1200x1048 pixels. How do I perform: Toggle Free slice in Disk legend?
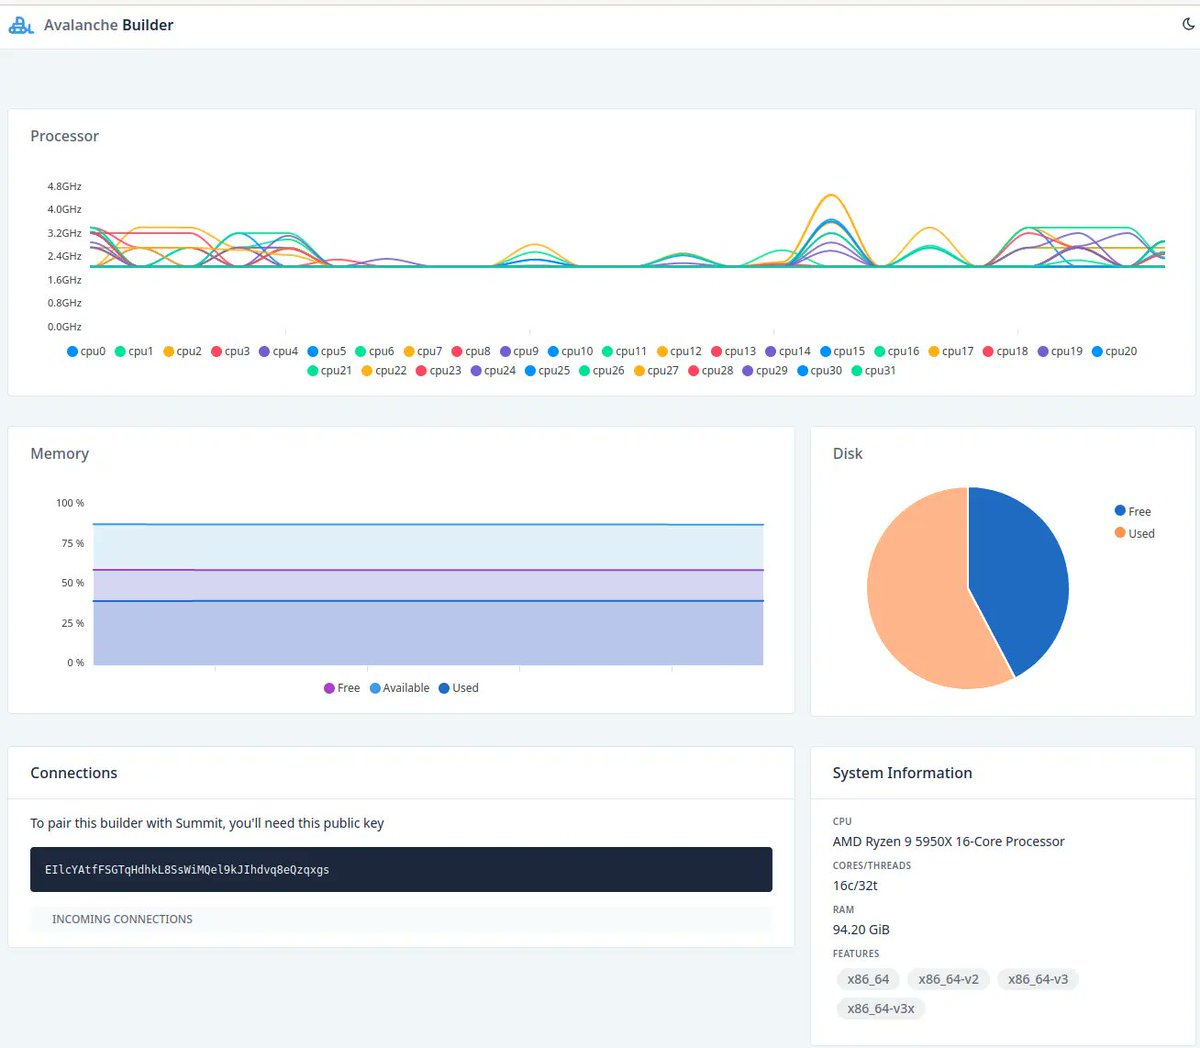(1133, 511)
